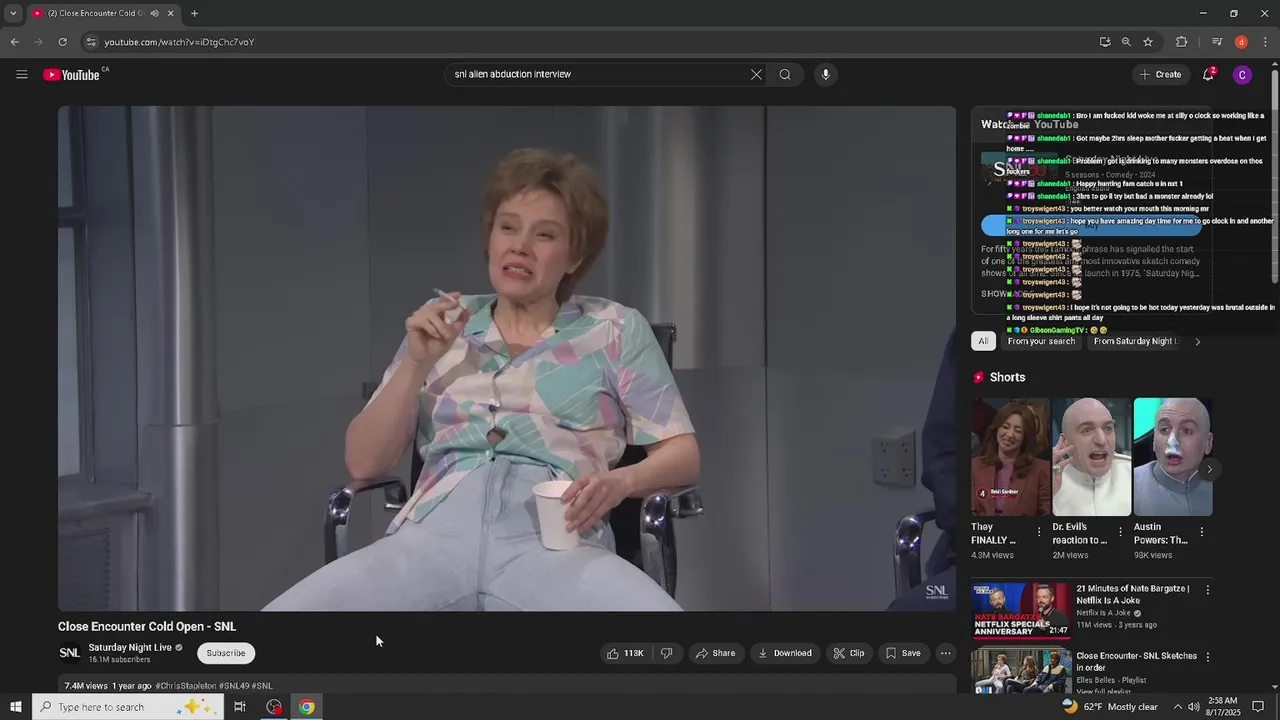Screen dimensions: 1280x720
Task: Open more actions ellipsis under video
Action: (945, 653)
